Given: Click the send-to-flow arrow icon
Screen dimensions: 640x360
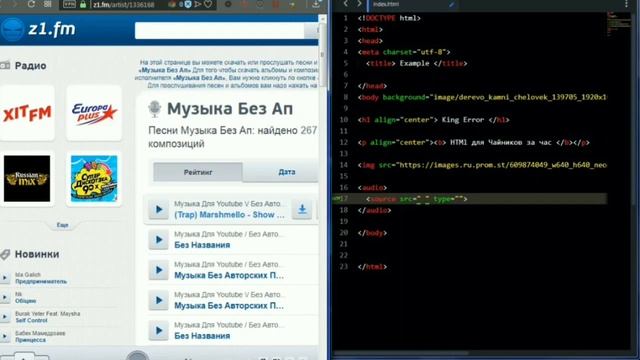Looking at the screenshot, I should 198,4.
